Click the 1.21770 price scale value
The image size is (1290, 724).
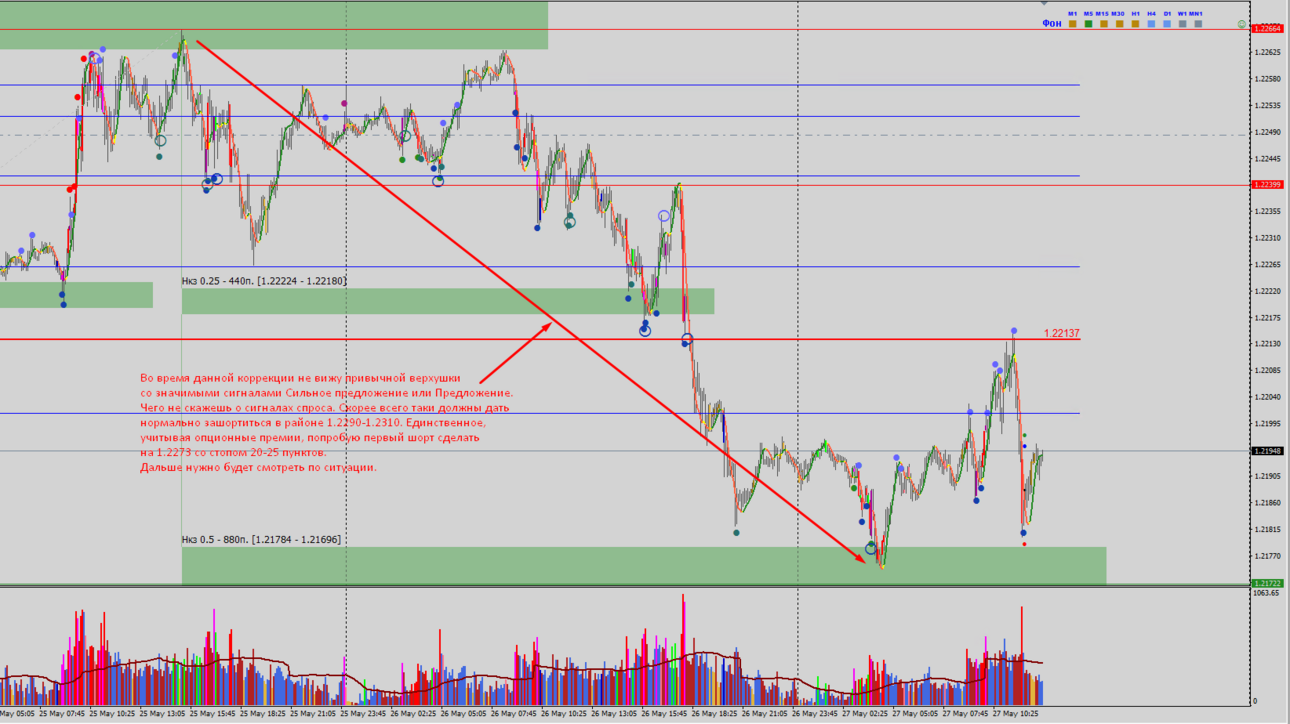[1267, 556]
